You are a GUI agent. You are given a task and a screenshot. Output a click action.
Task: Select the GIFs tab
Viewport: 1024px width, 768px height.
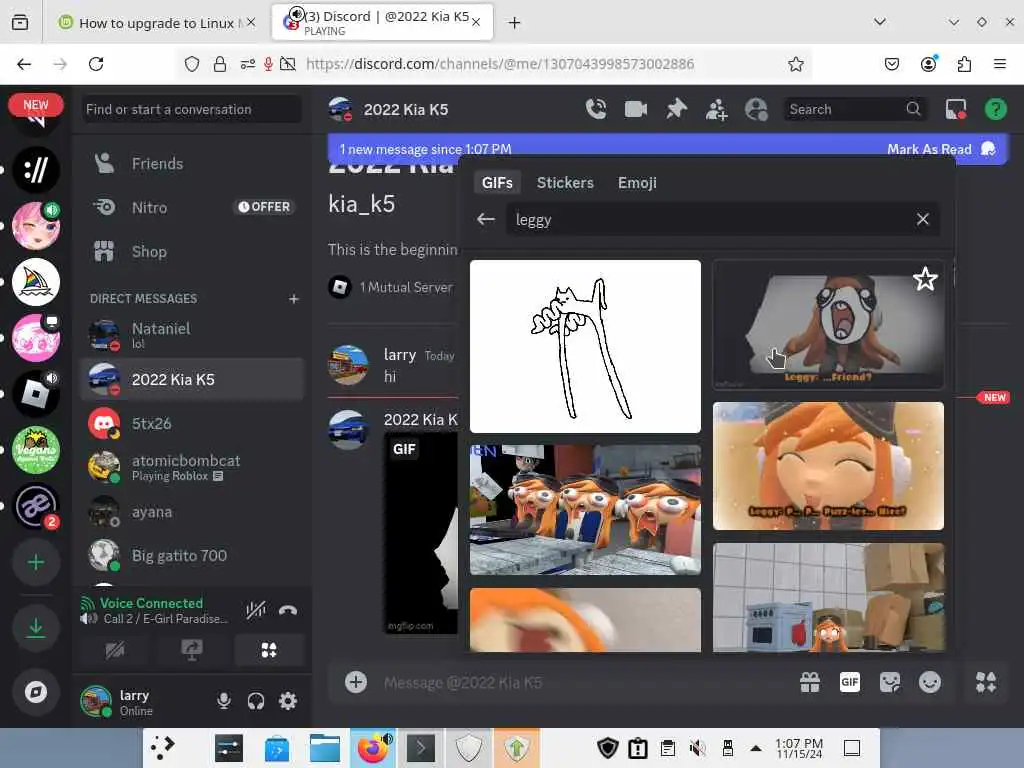pos(497,183)
